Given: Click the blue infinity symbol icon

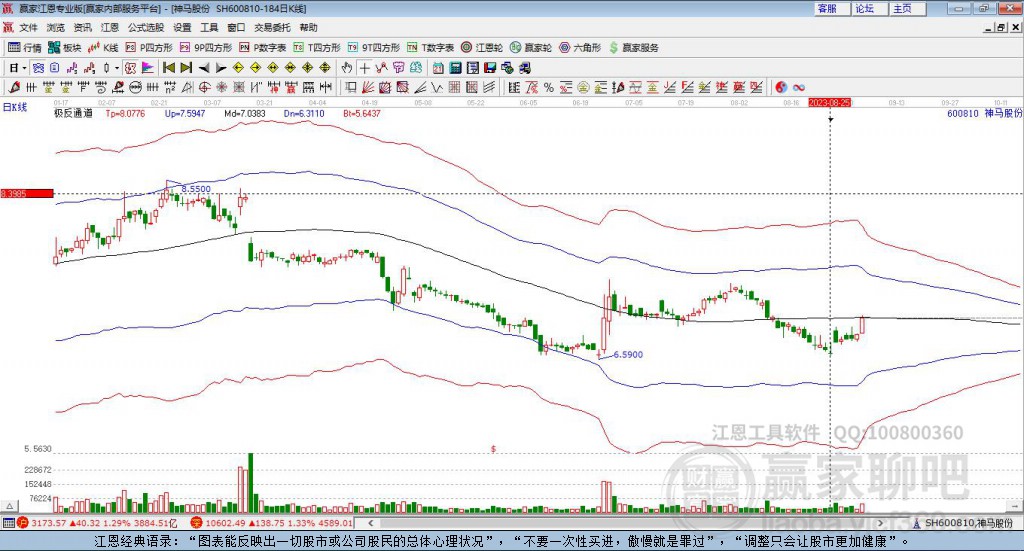Looking at the screenshot, I should 799,87.
